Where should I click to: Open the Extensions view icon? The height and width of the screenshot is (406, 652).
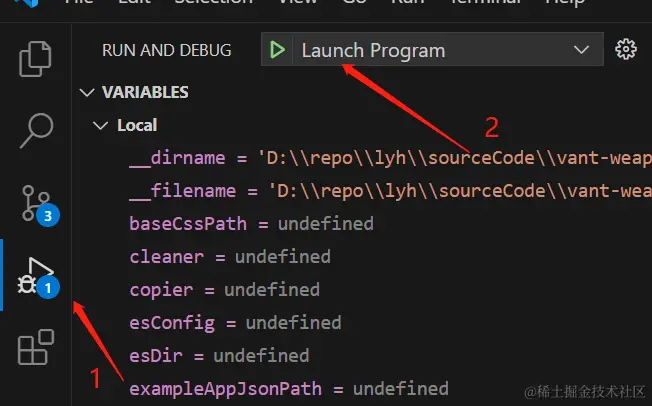(x=37, y=350)
